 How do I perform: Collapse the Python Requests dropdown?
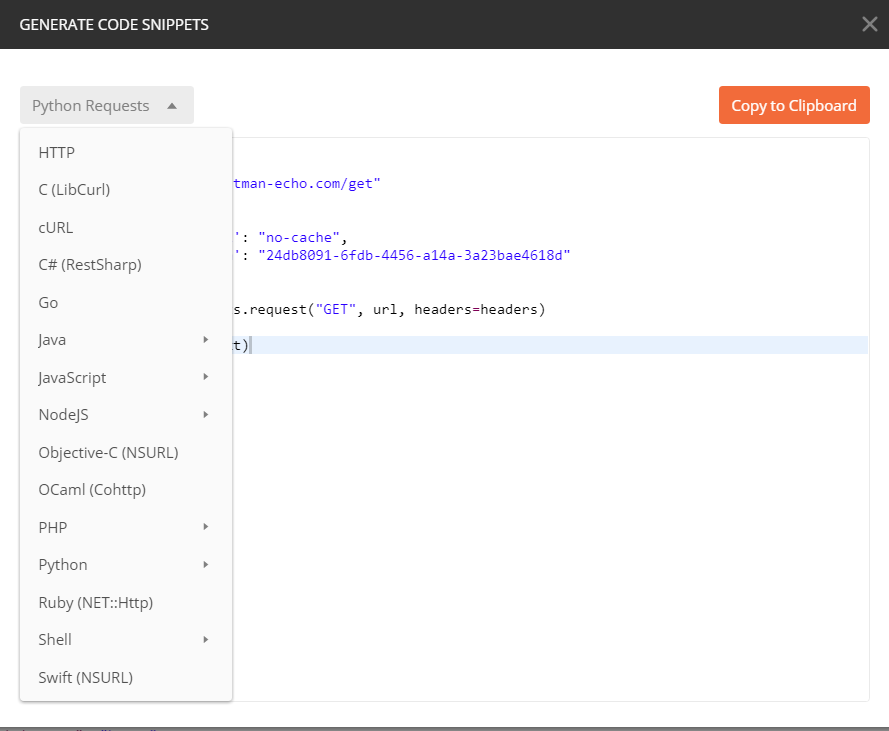pos(106,105)
